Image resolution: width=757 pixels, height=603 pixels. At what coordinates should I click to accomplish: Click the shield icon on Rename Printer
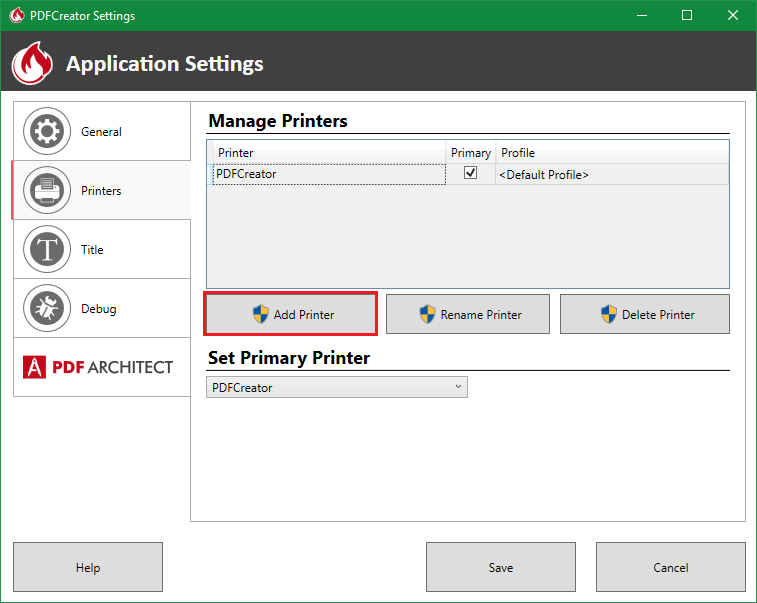click(427, 314)
